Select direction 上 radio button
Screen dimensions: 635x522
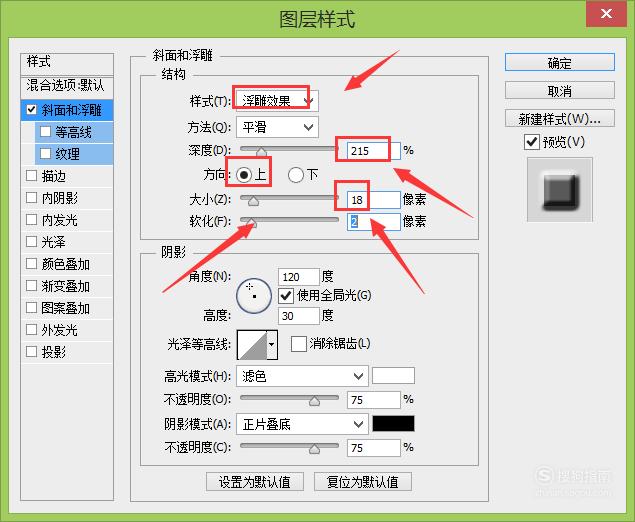244,175
